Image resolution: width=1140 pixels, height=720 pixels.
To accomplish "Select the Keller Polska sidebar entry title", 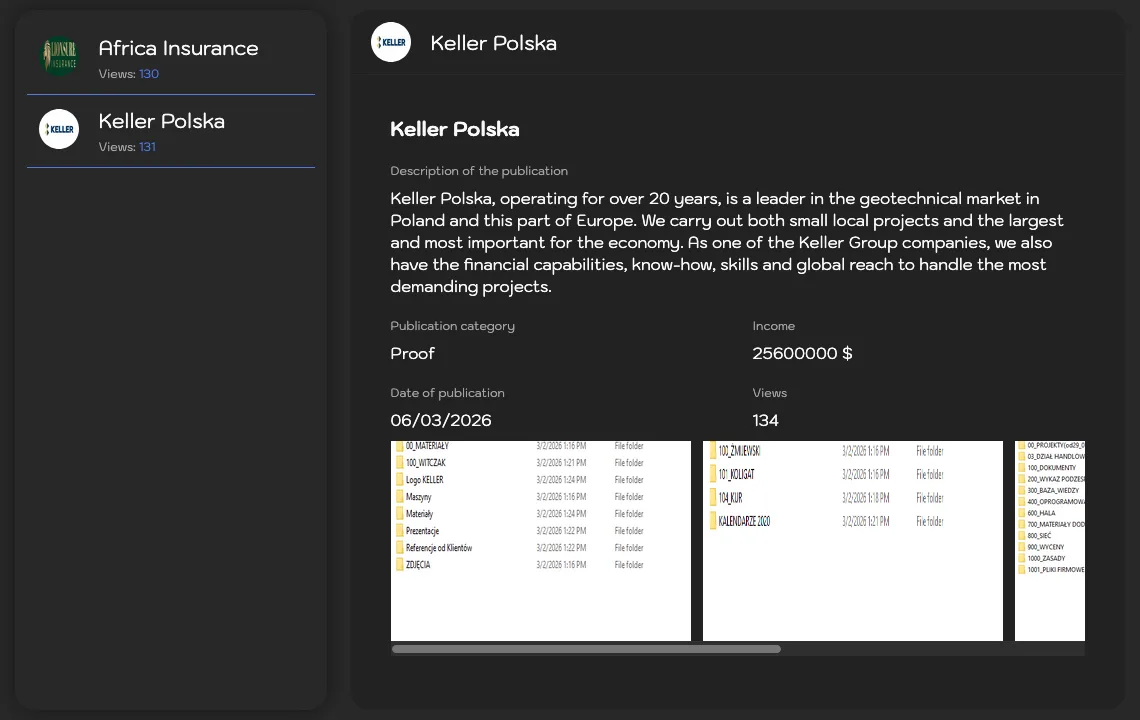I will click(161, 121).
